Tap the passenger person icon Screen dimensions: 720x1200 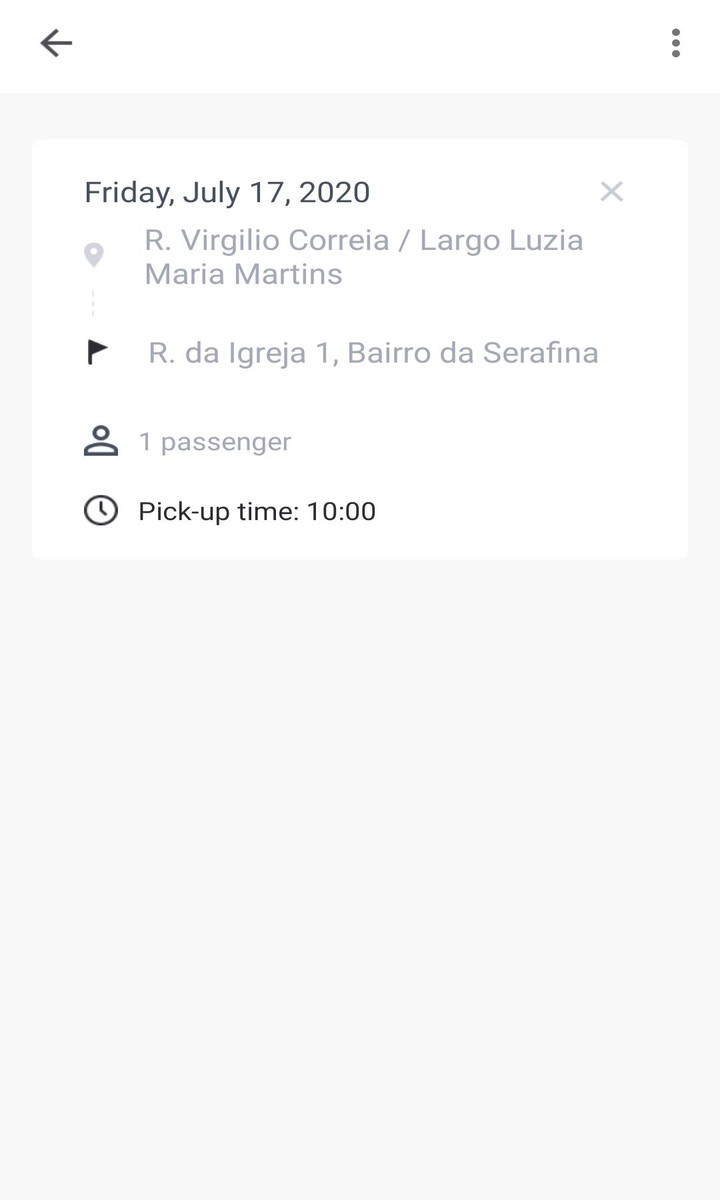[100, 441]
